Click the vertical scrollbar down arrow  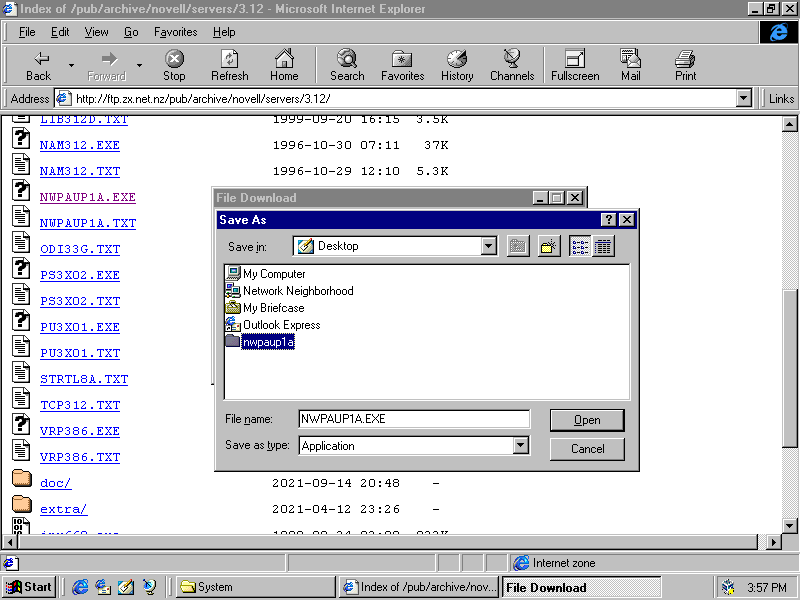789,526
